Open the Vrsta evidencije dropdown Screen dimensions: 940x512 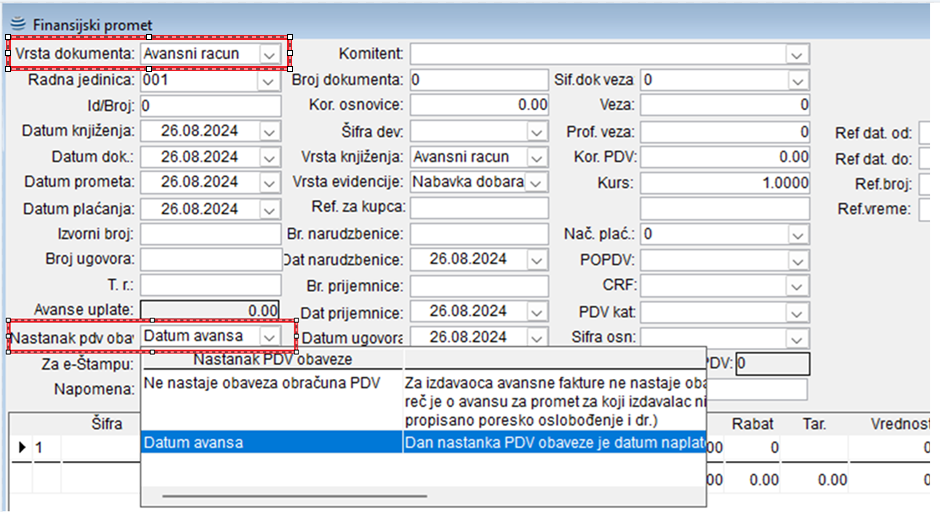click(x=536, y=183)
